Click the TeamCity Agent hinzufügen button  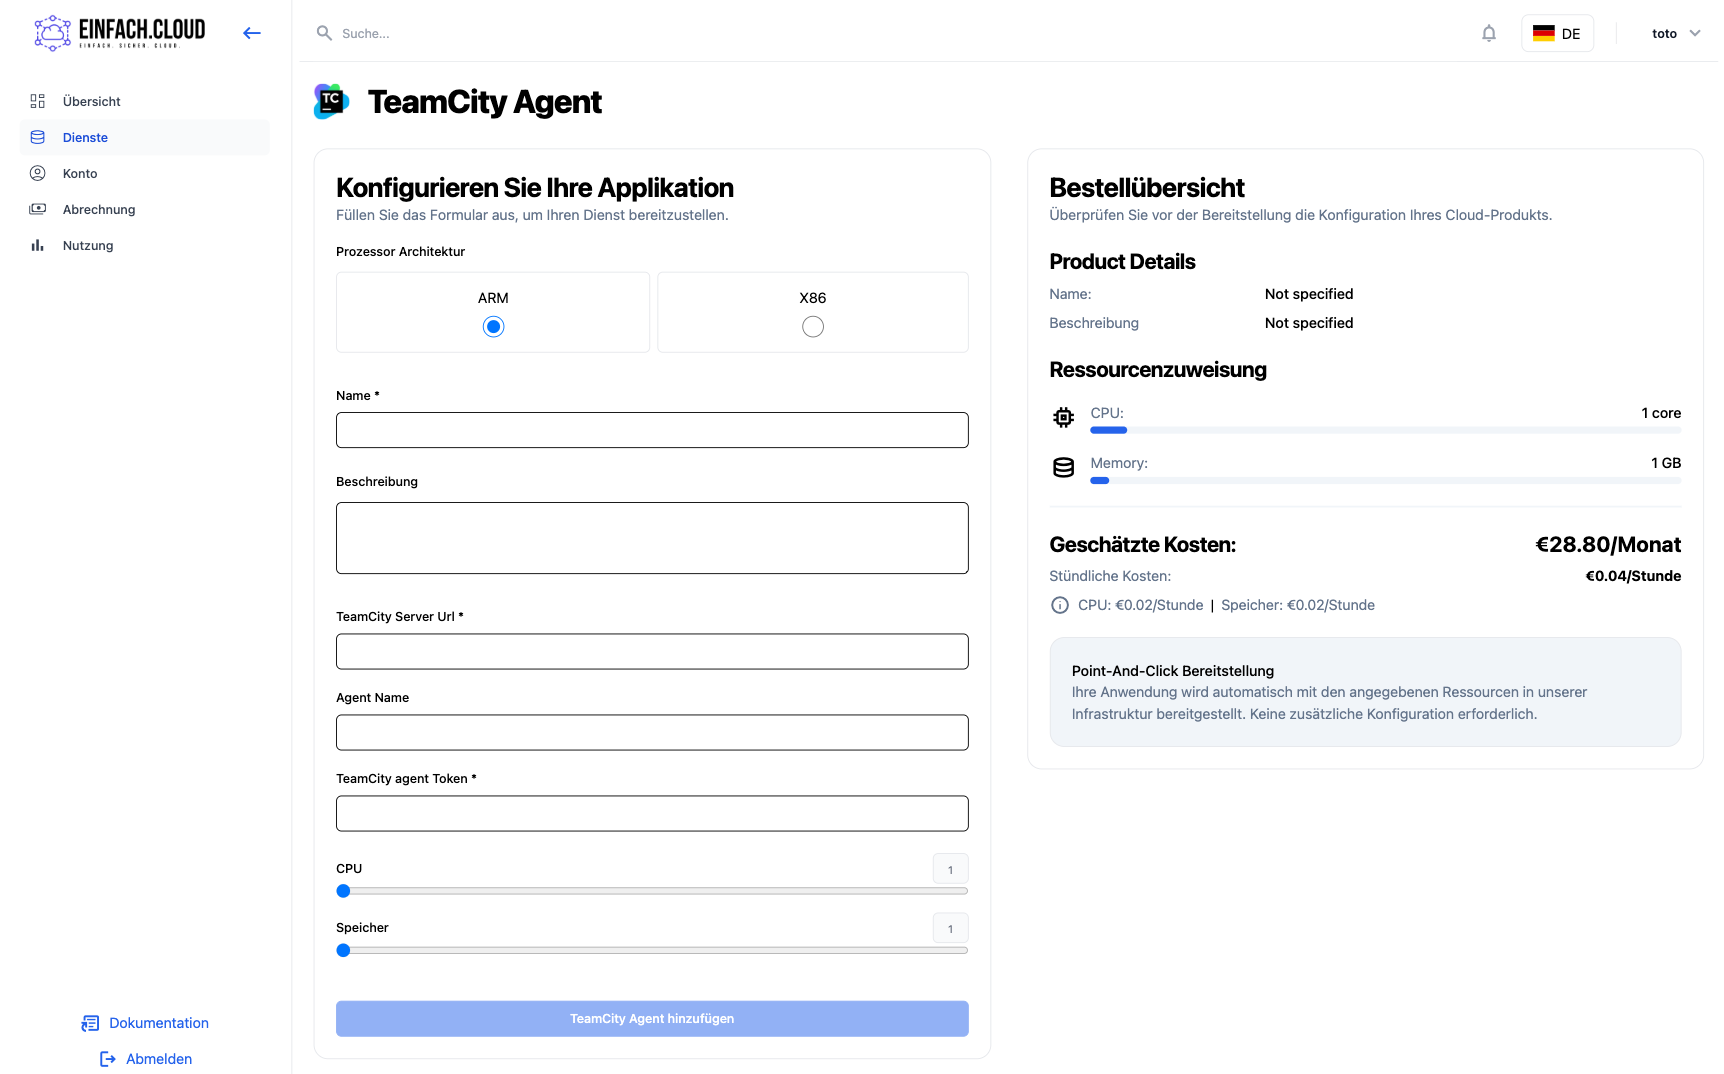click(651, 1018)
